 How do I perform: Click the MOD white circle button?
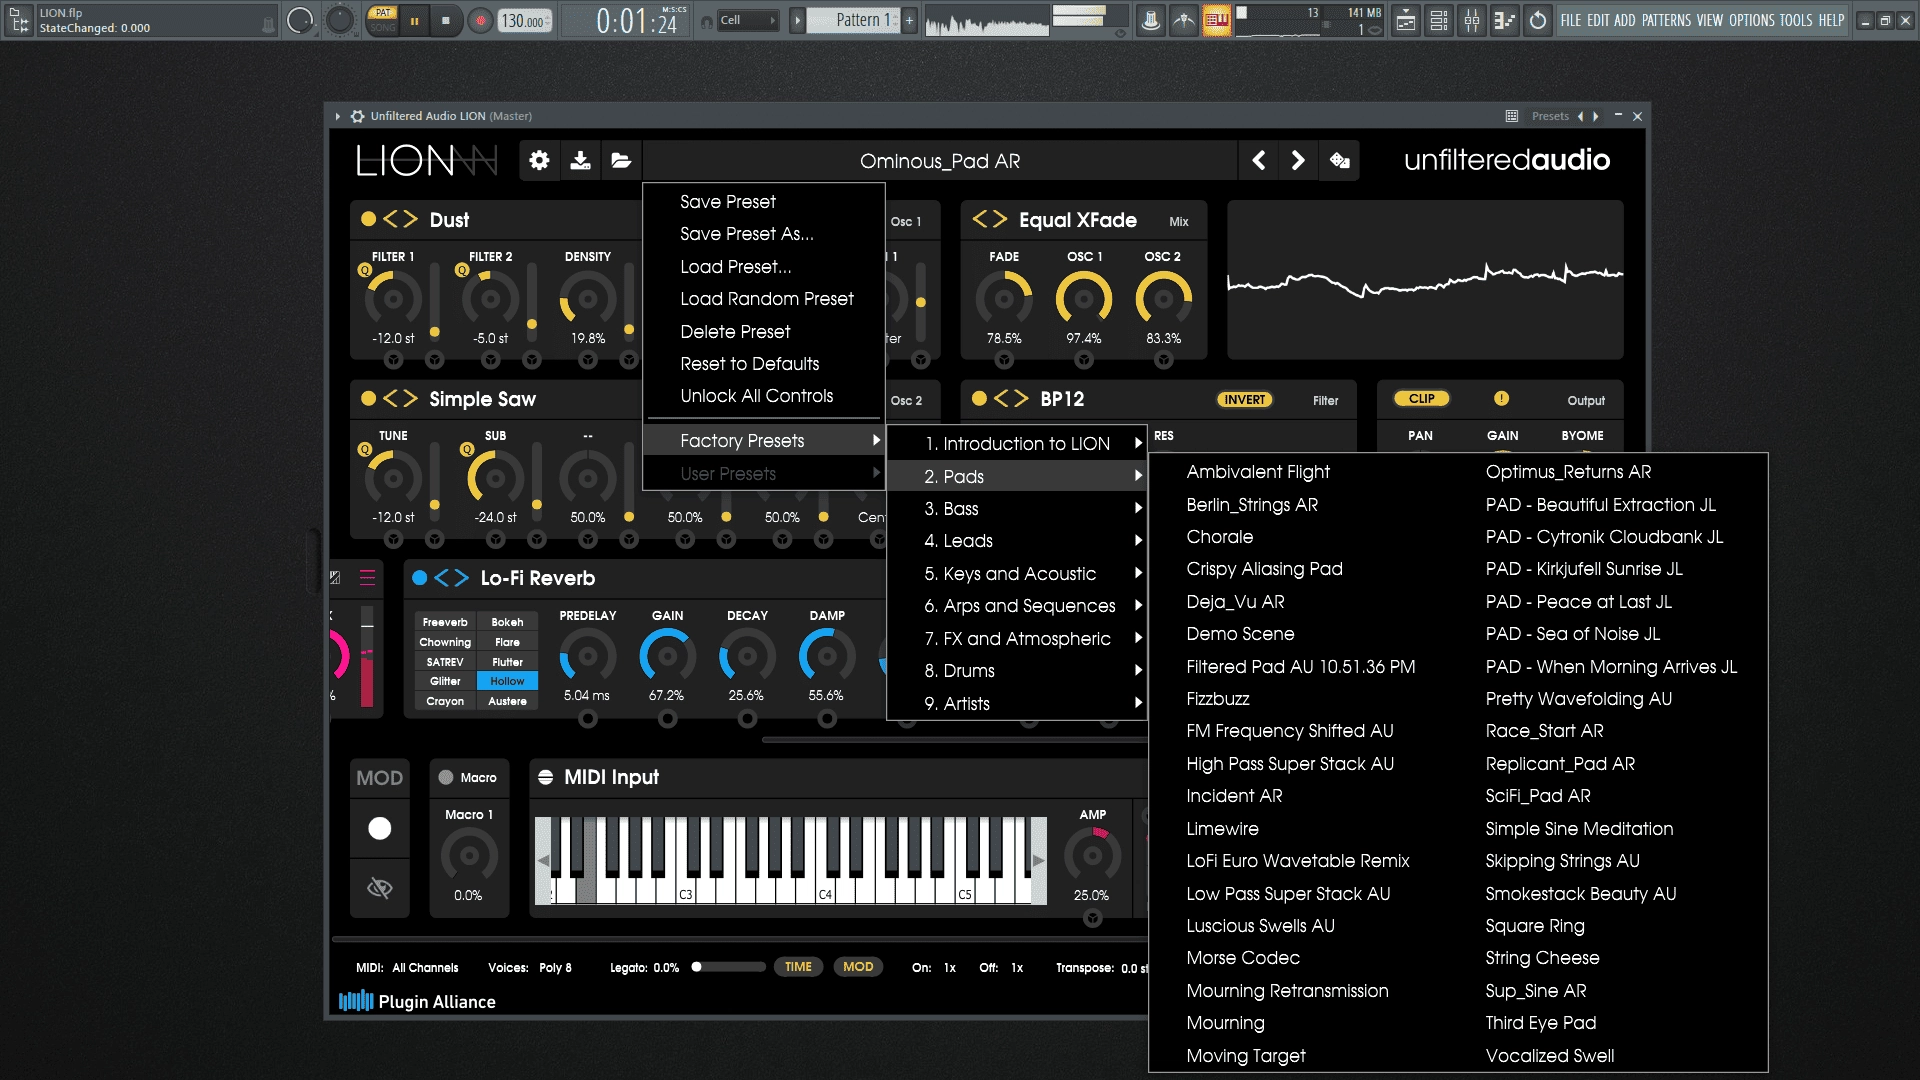(x=380, y=828)
